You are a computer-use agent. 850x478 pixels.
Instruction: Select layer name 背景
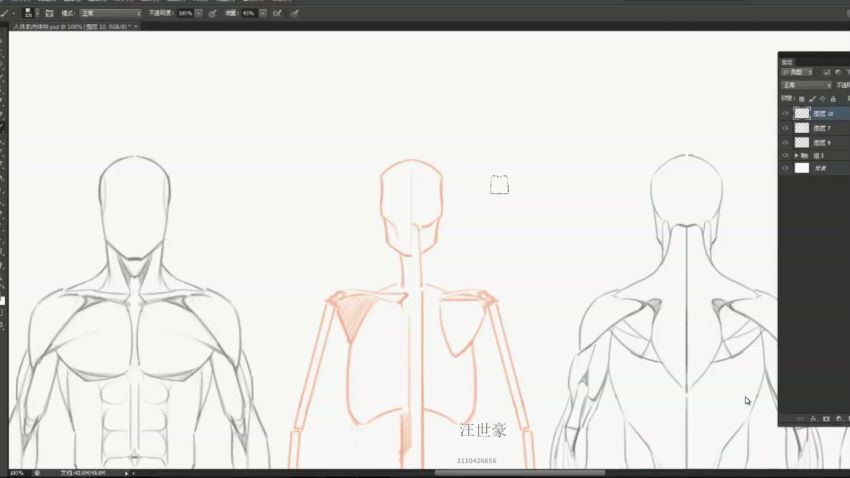tap(821, 168)
